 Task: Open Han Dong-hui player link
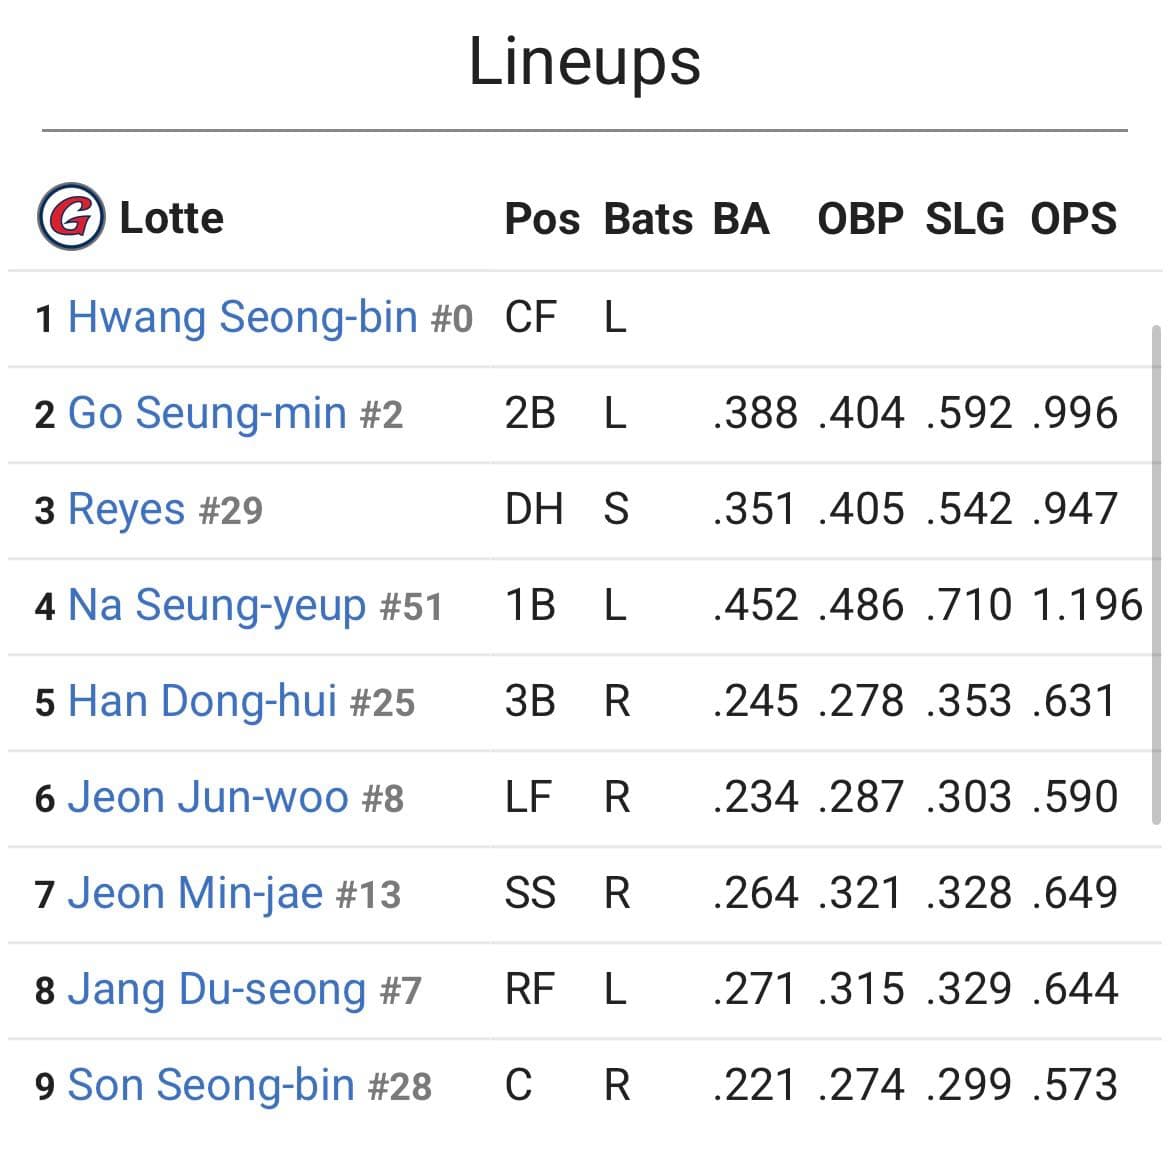click(202, 702)
